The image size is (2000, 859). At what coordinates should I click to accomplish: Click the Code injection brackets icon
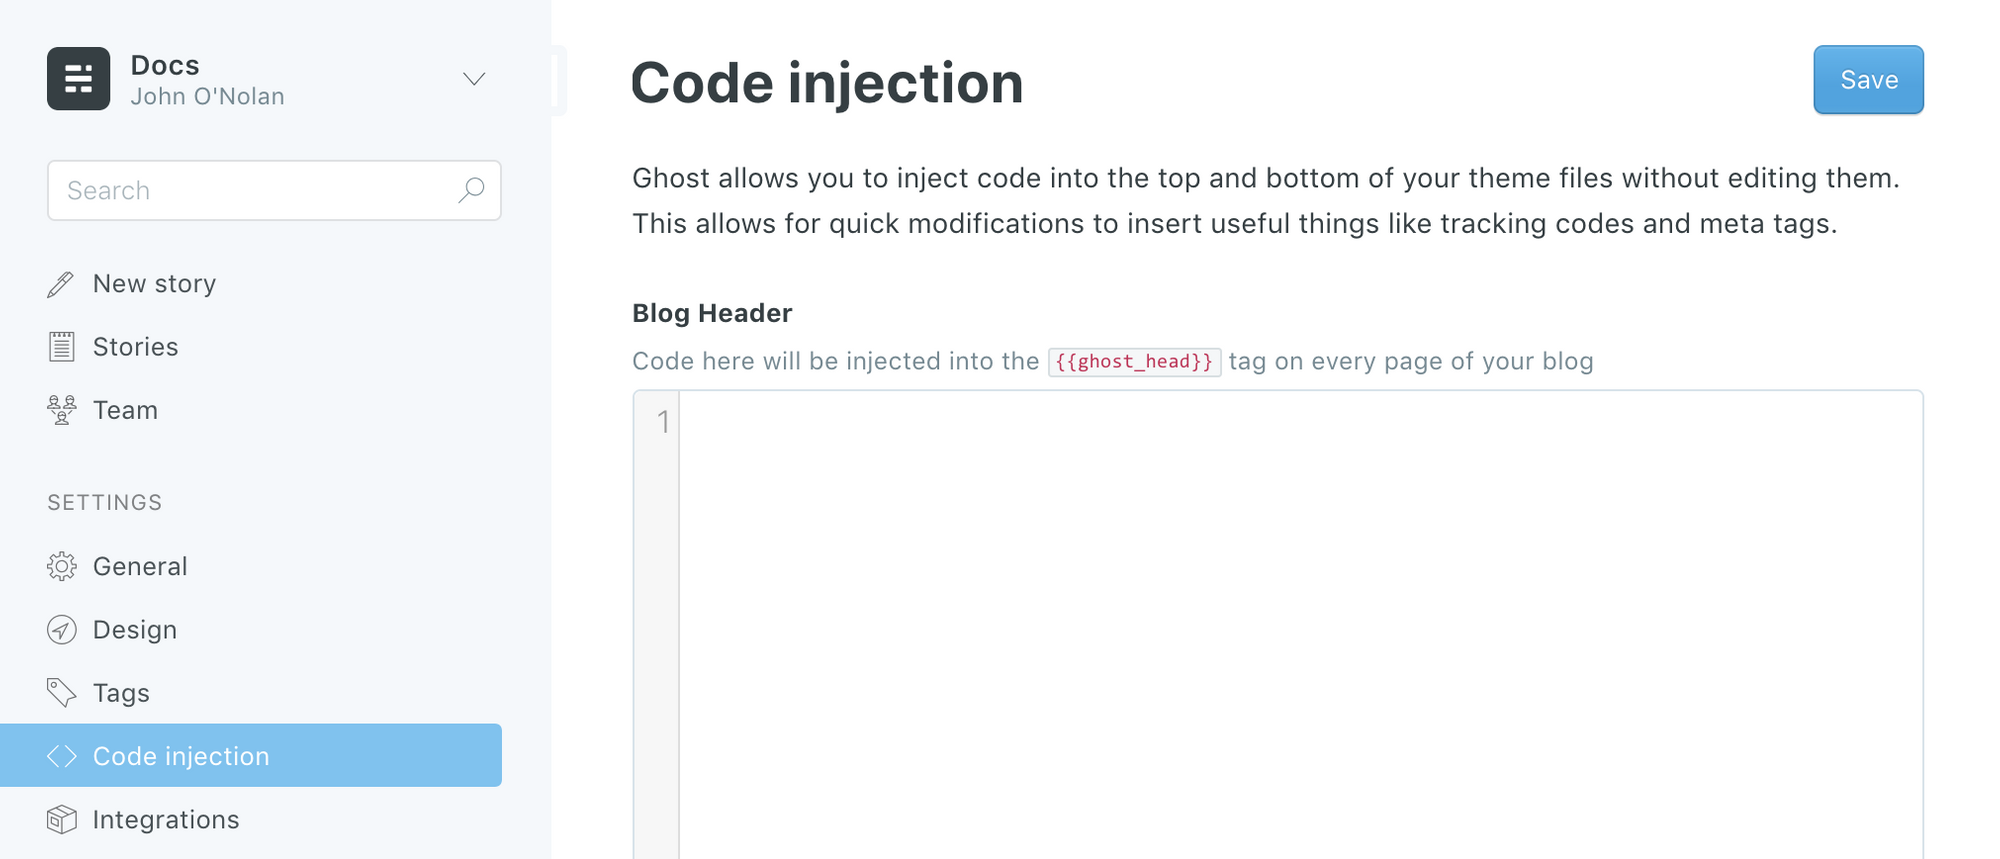[x=61, y=756]
